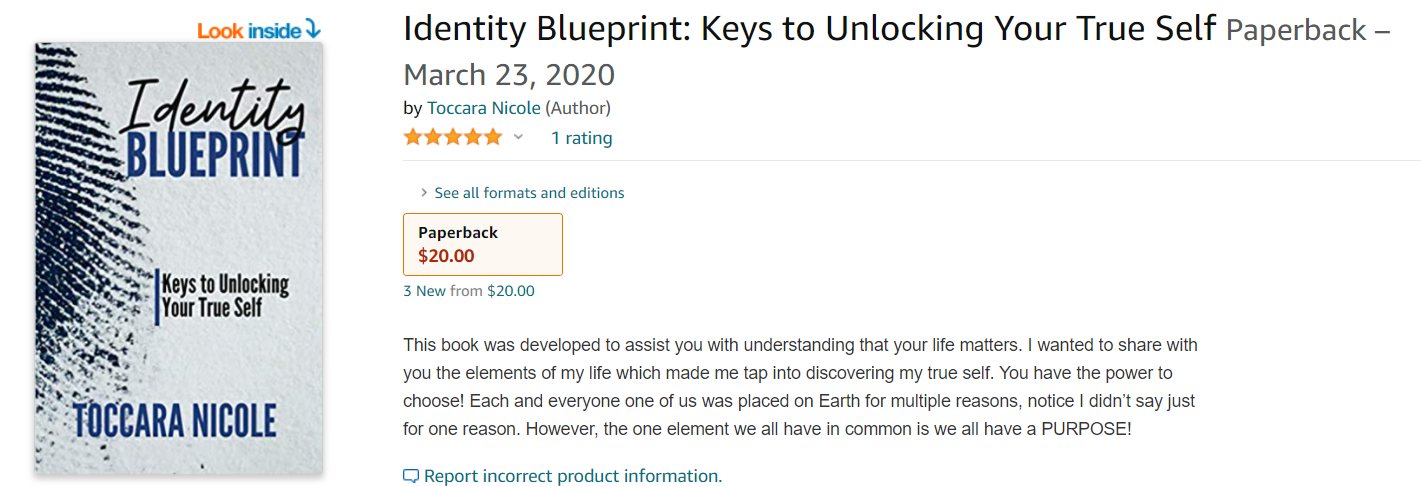
Task: Click the first star in the rating
Action: coord(414,138)
